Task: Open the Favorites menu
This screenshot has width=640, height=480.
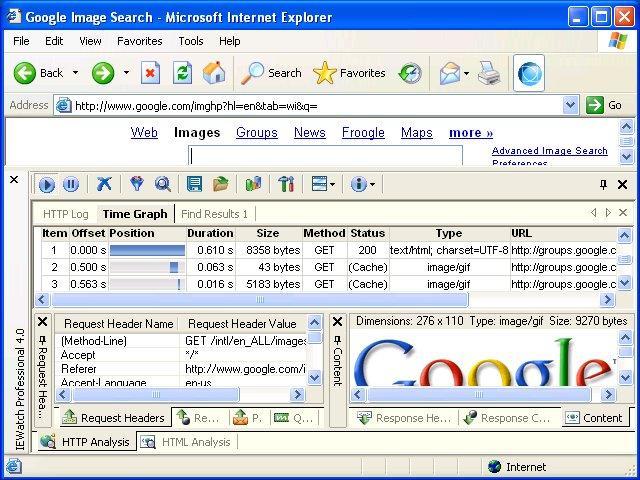Action: [x=139, y=41]
